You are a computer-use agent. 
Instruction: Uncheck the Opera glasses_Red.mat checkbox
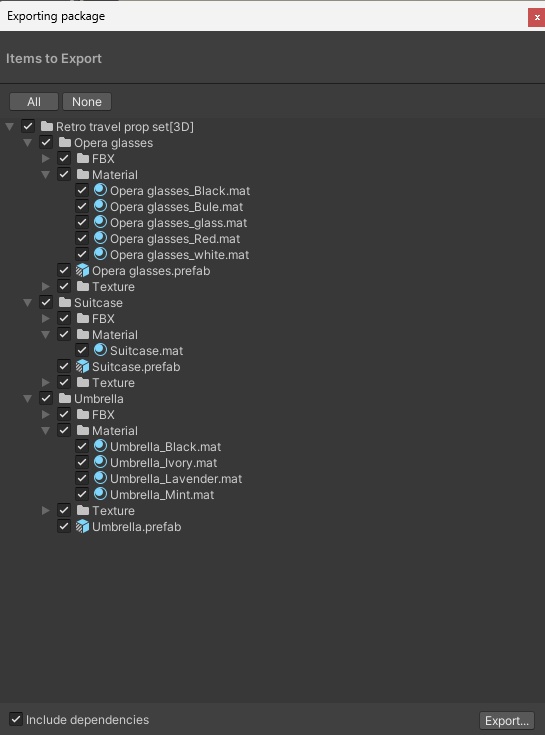82,238
